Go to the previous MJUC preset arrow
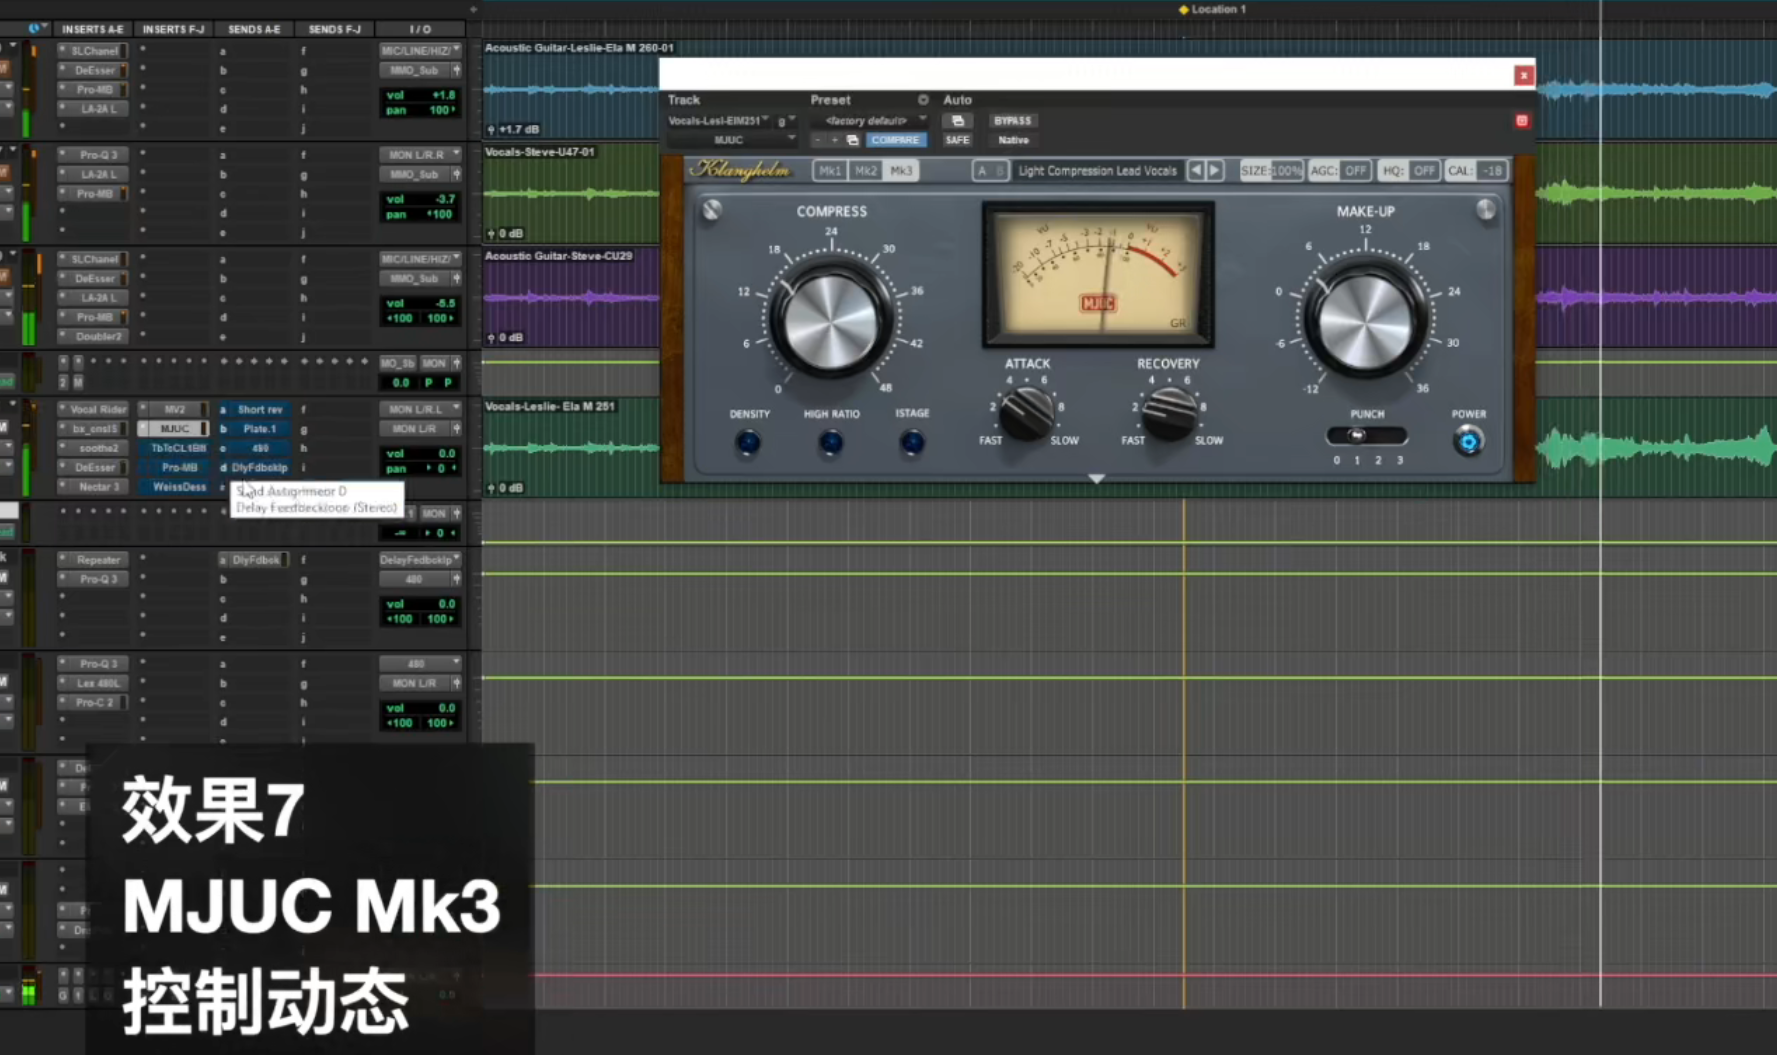The height and width of the screenshot is (1055, 1777). point(1196,171)
